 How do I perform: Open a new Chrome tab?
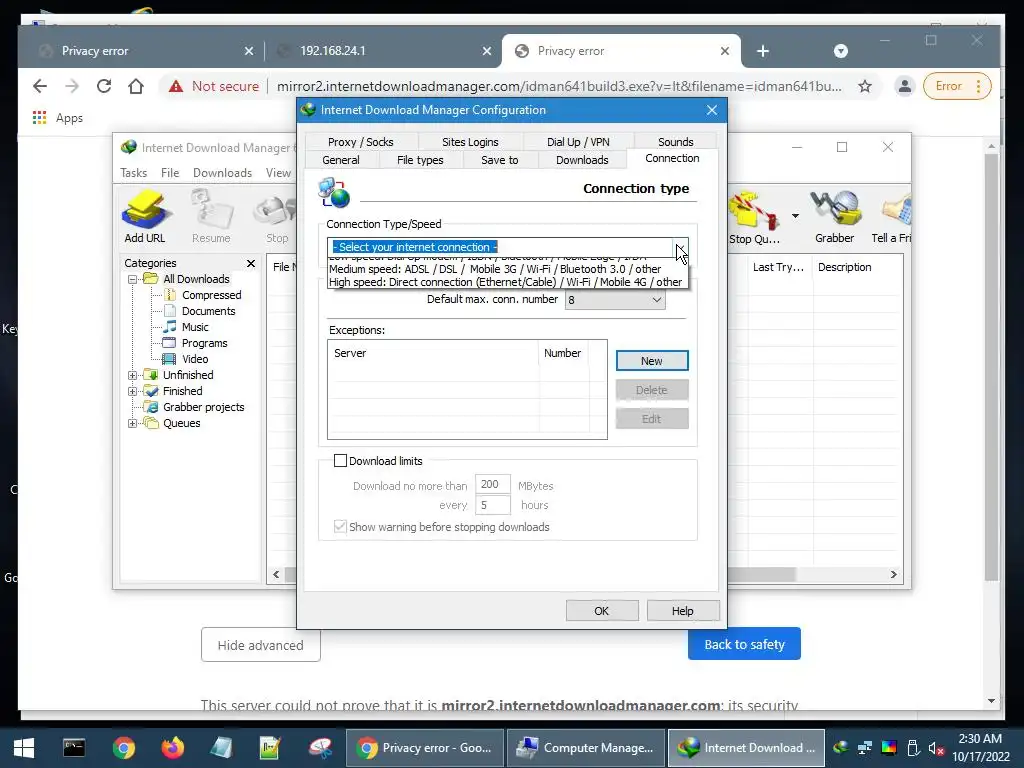click(x=763, y=51)
